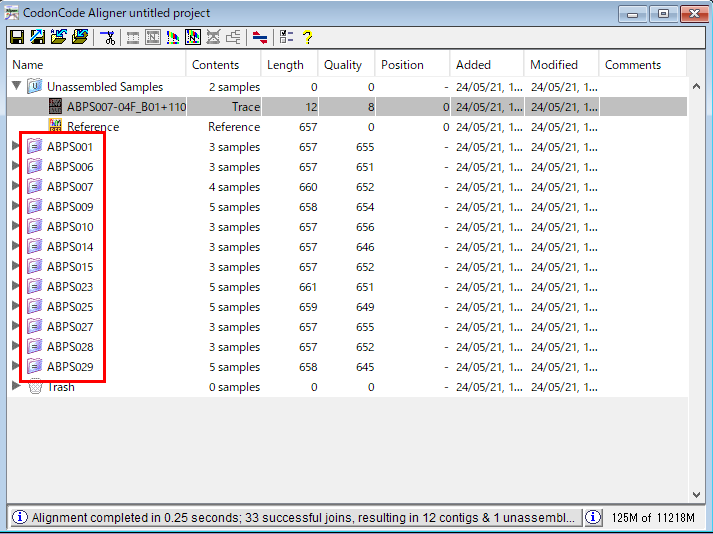The image size is (713, 534).
Task: Sort by the Length column header
Action: coord(286,65)
